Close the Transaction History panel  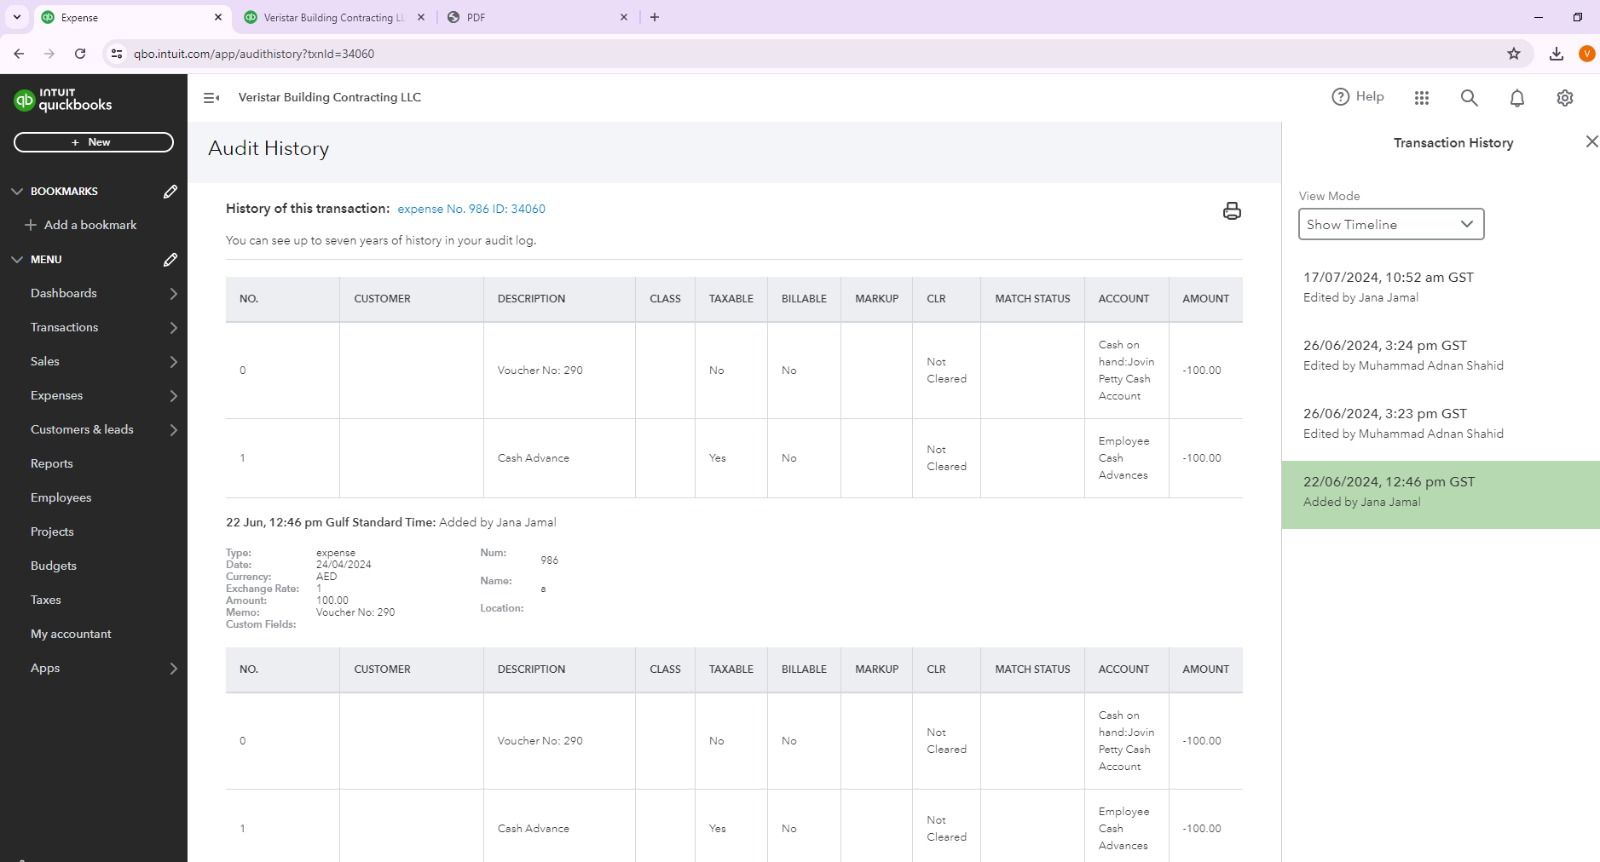[1591, 142]
